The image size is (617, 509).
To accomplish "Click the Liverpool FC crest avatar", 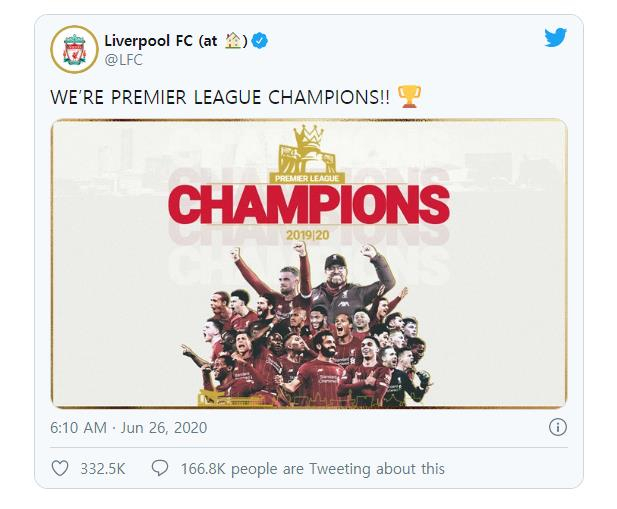I will [74, 50].
